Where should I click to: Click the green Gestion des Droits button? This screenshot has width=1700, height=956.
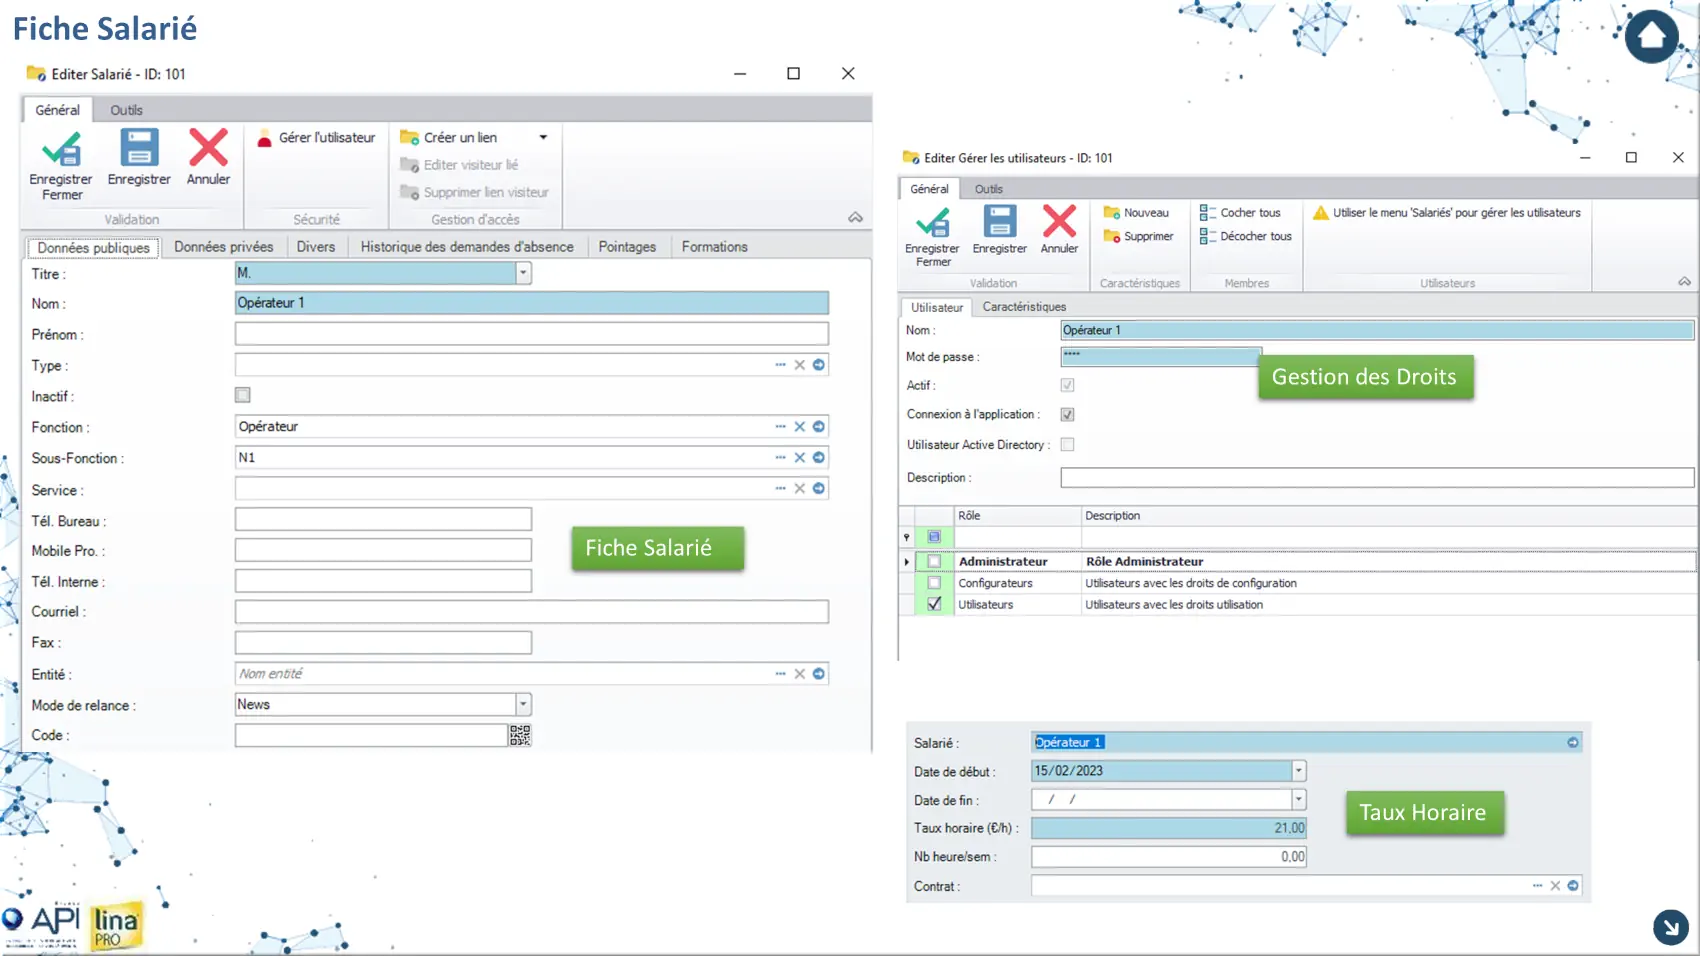coord(1364,377)
